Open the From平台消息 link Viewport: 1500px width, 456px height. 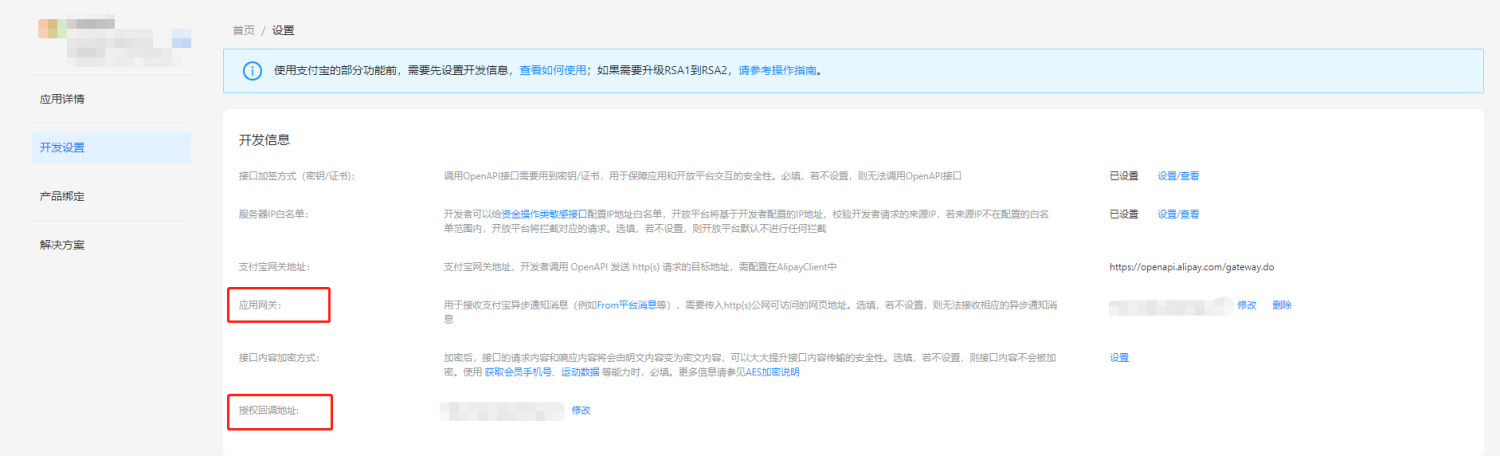(632, 305)
